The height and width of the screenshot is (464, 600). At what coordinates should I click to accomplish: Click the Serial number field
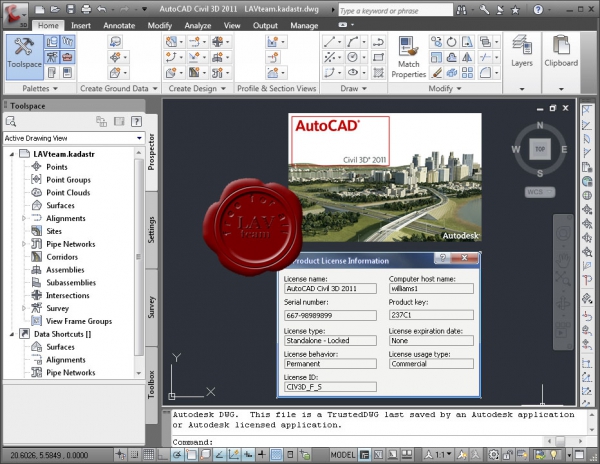click(x=330, y=315)
